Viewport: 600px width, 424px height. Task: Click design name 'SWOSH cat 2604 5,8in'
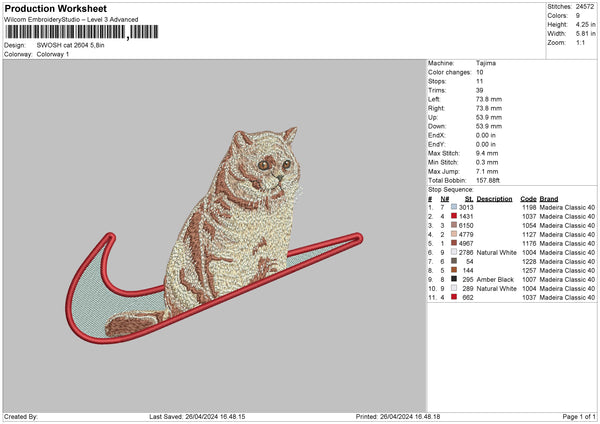point(70,45)
